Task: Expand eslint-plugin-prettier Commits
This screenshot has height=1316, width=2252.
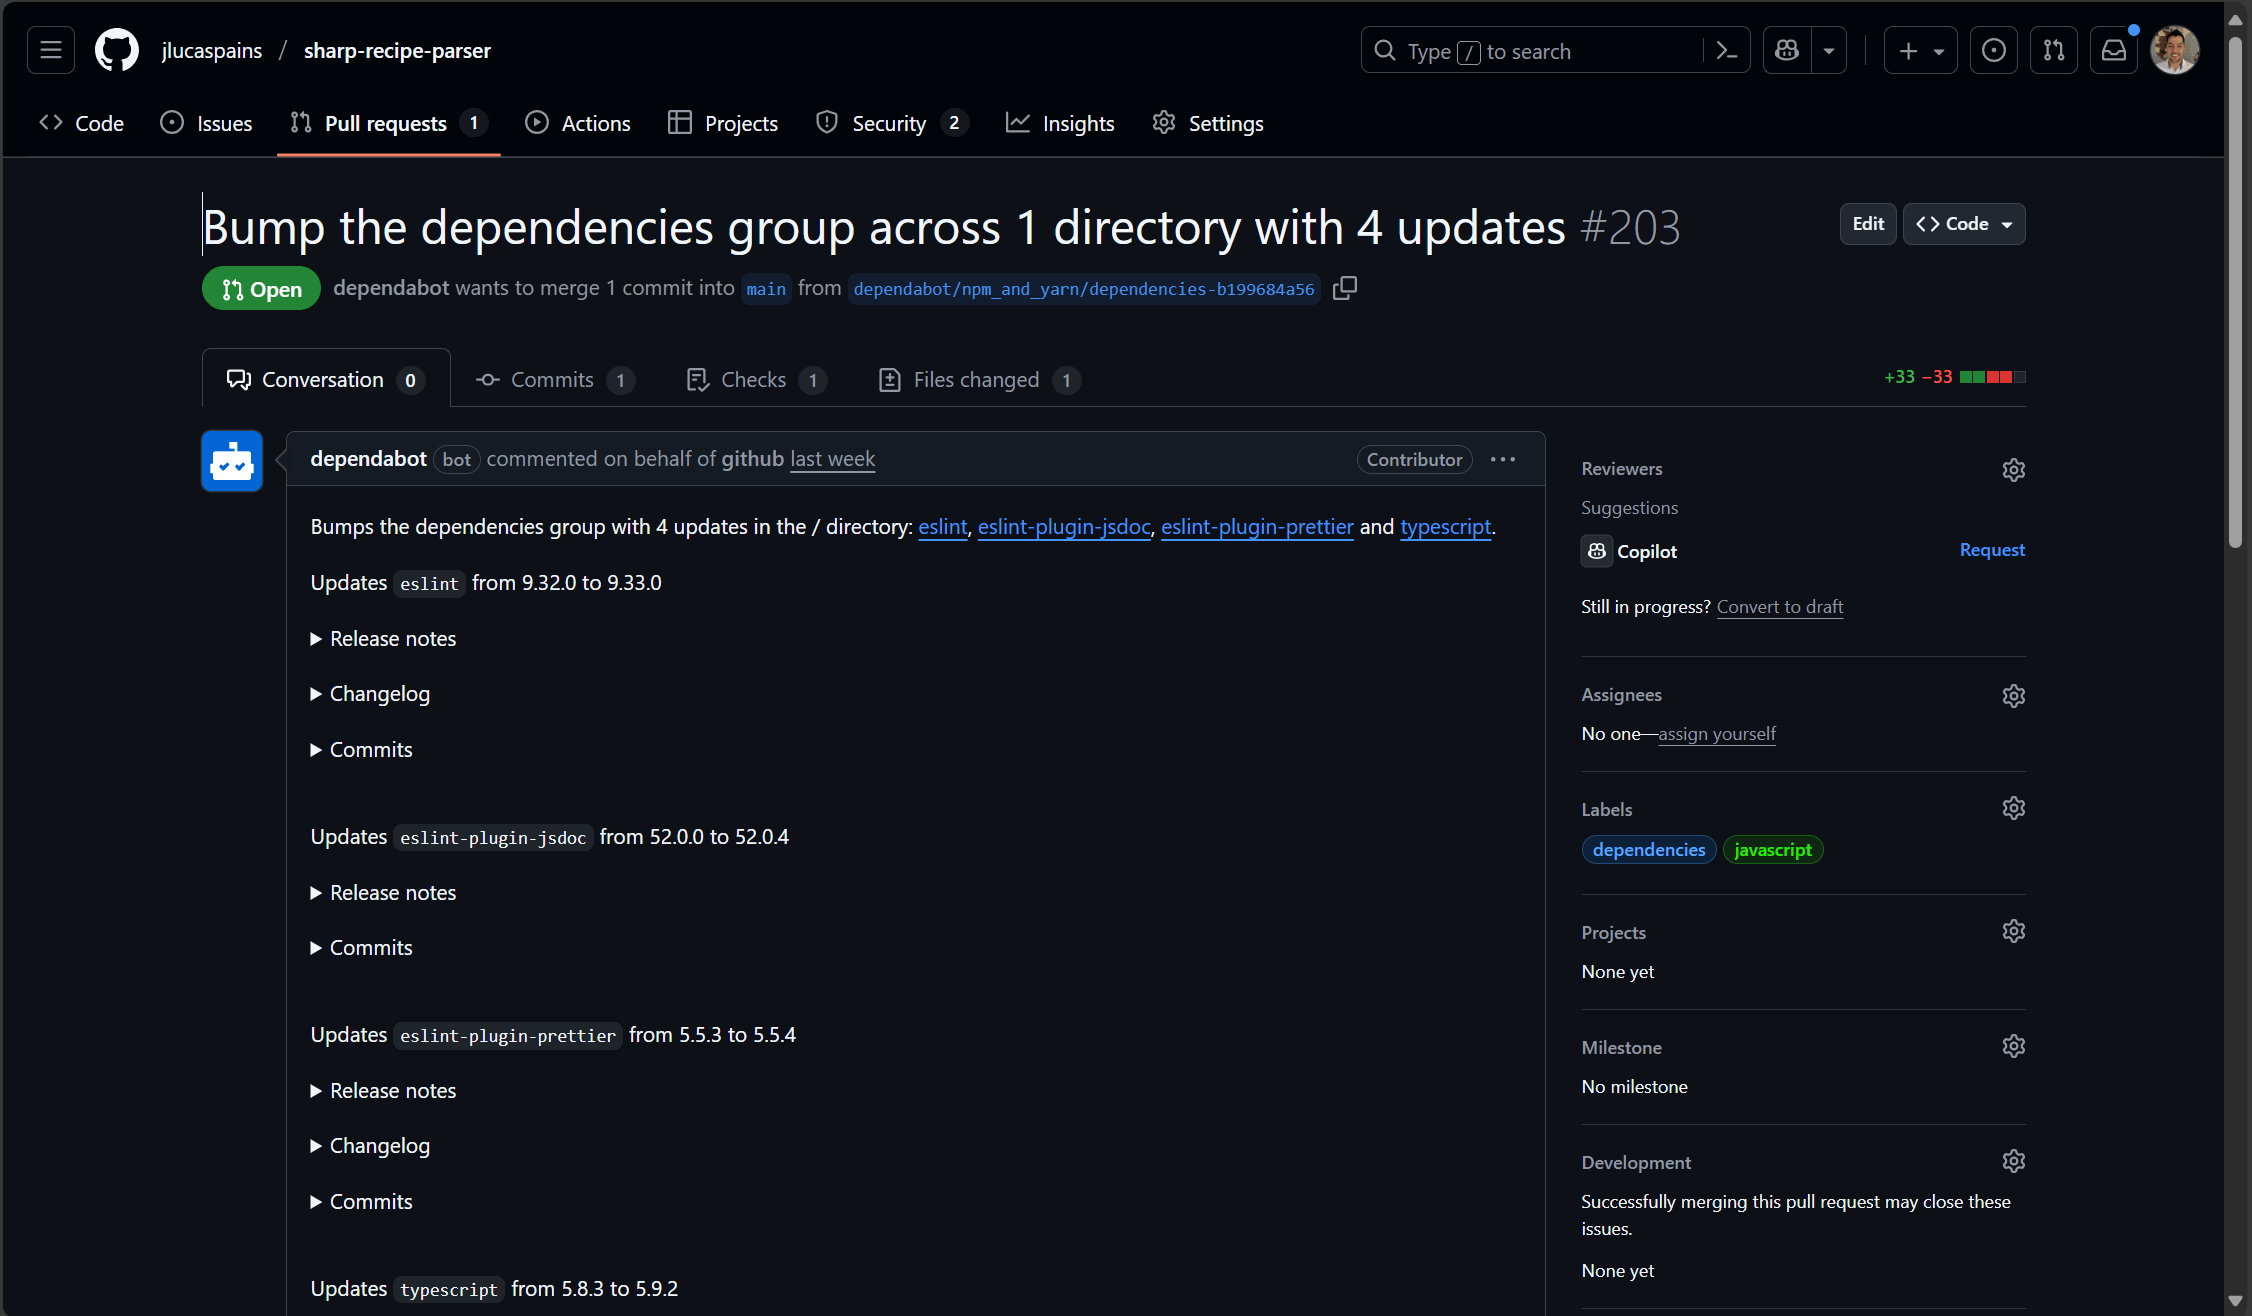Action: (361, 1202)
